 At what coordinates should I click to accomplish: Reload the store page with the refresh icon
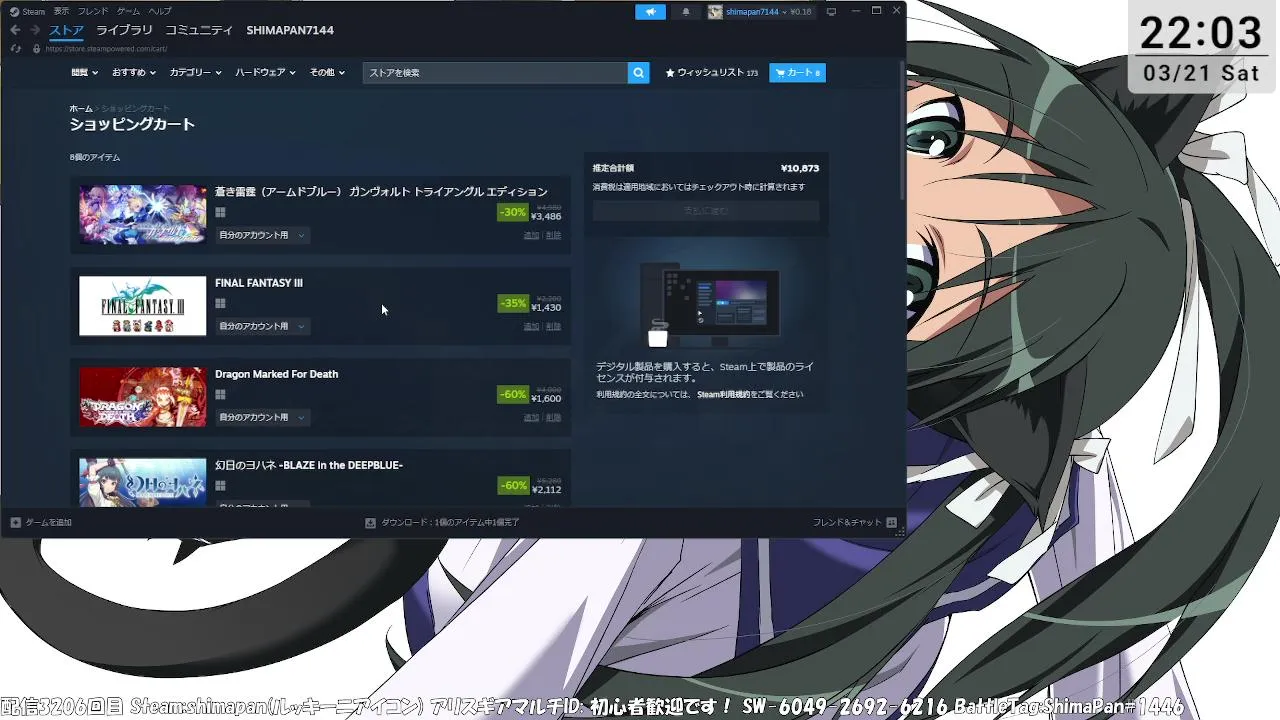coord(15,48)
